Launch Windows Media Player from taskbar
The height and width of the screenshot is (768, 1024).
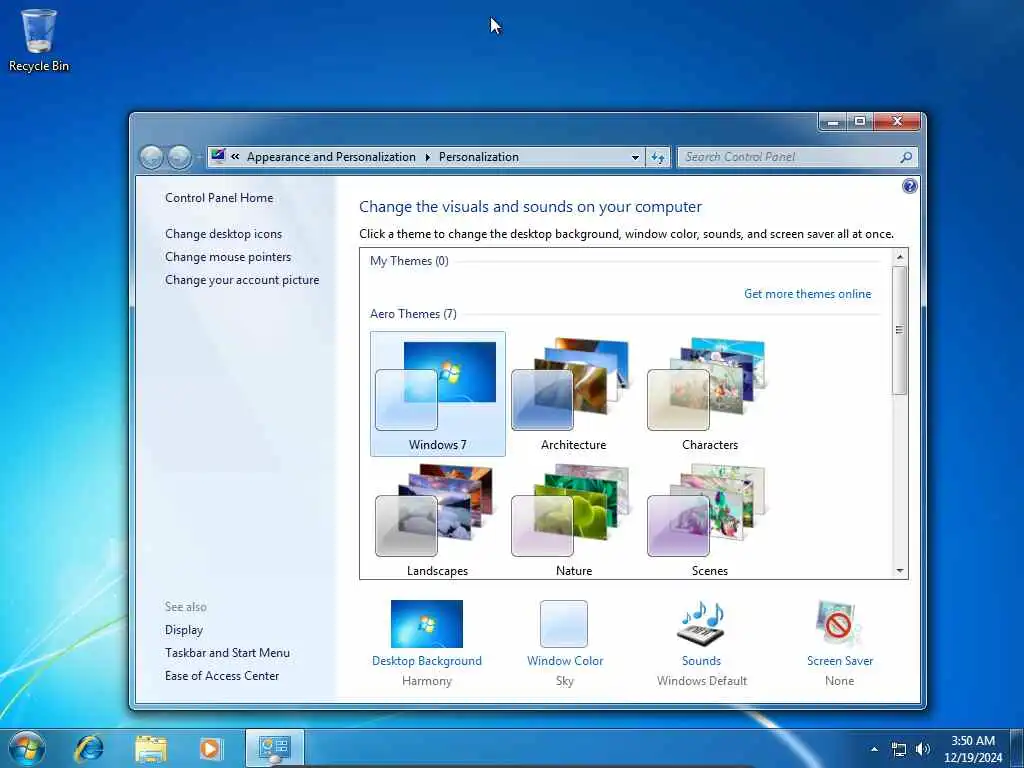tap(211, 748)
